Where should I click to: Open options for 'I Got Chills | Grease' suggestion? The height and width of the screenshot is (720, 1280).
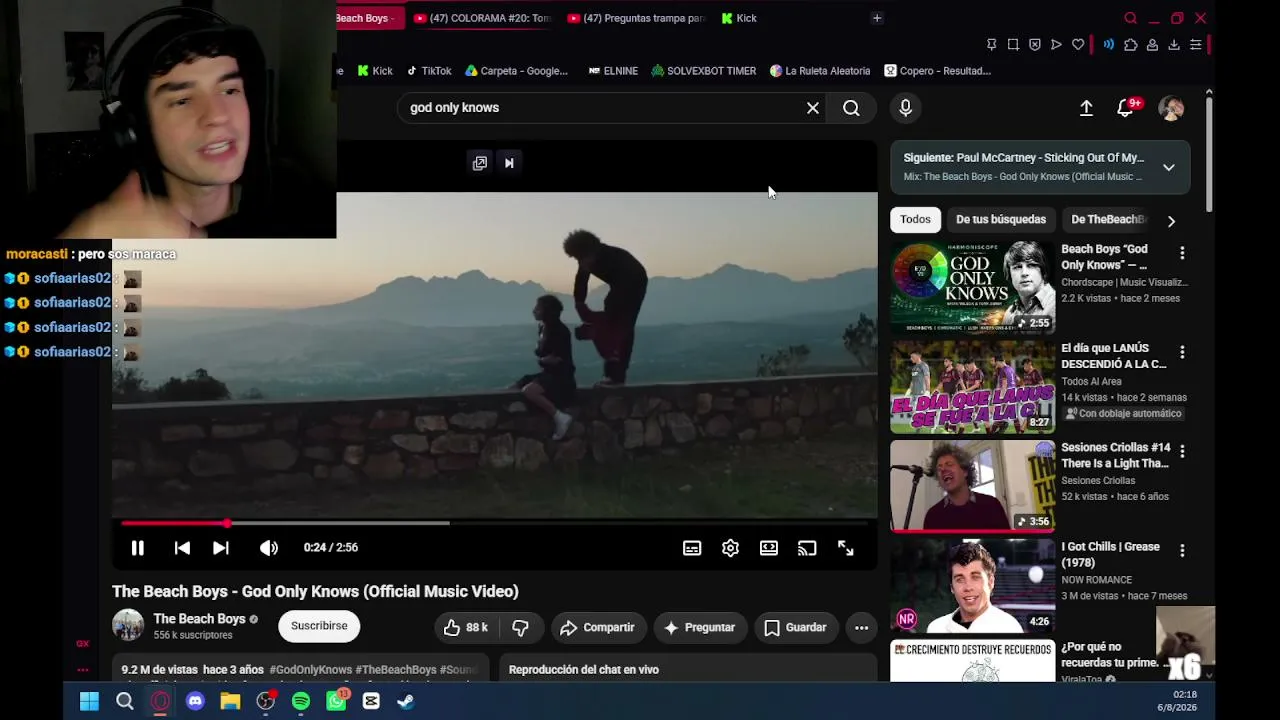tap(1182, 551)
